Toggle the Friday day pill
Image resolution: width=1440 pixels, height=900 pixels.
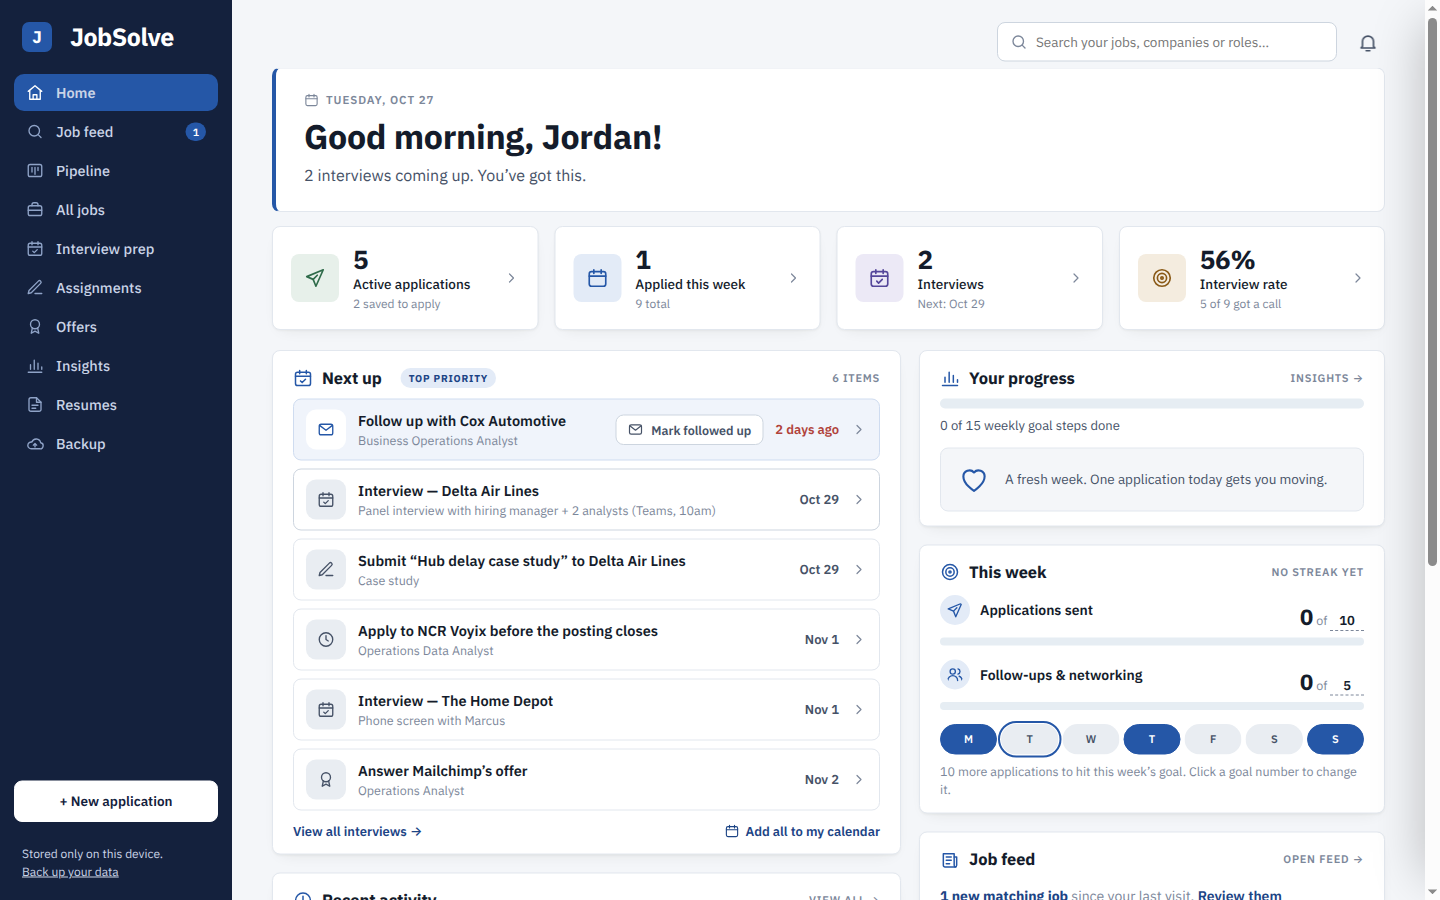1213,739
